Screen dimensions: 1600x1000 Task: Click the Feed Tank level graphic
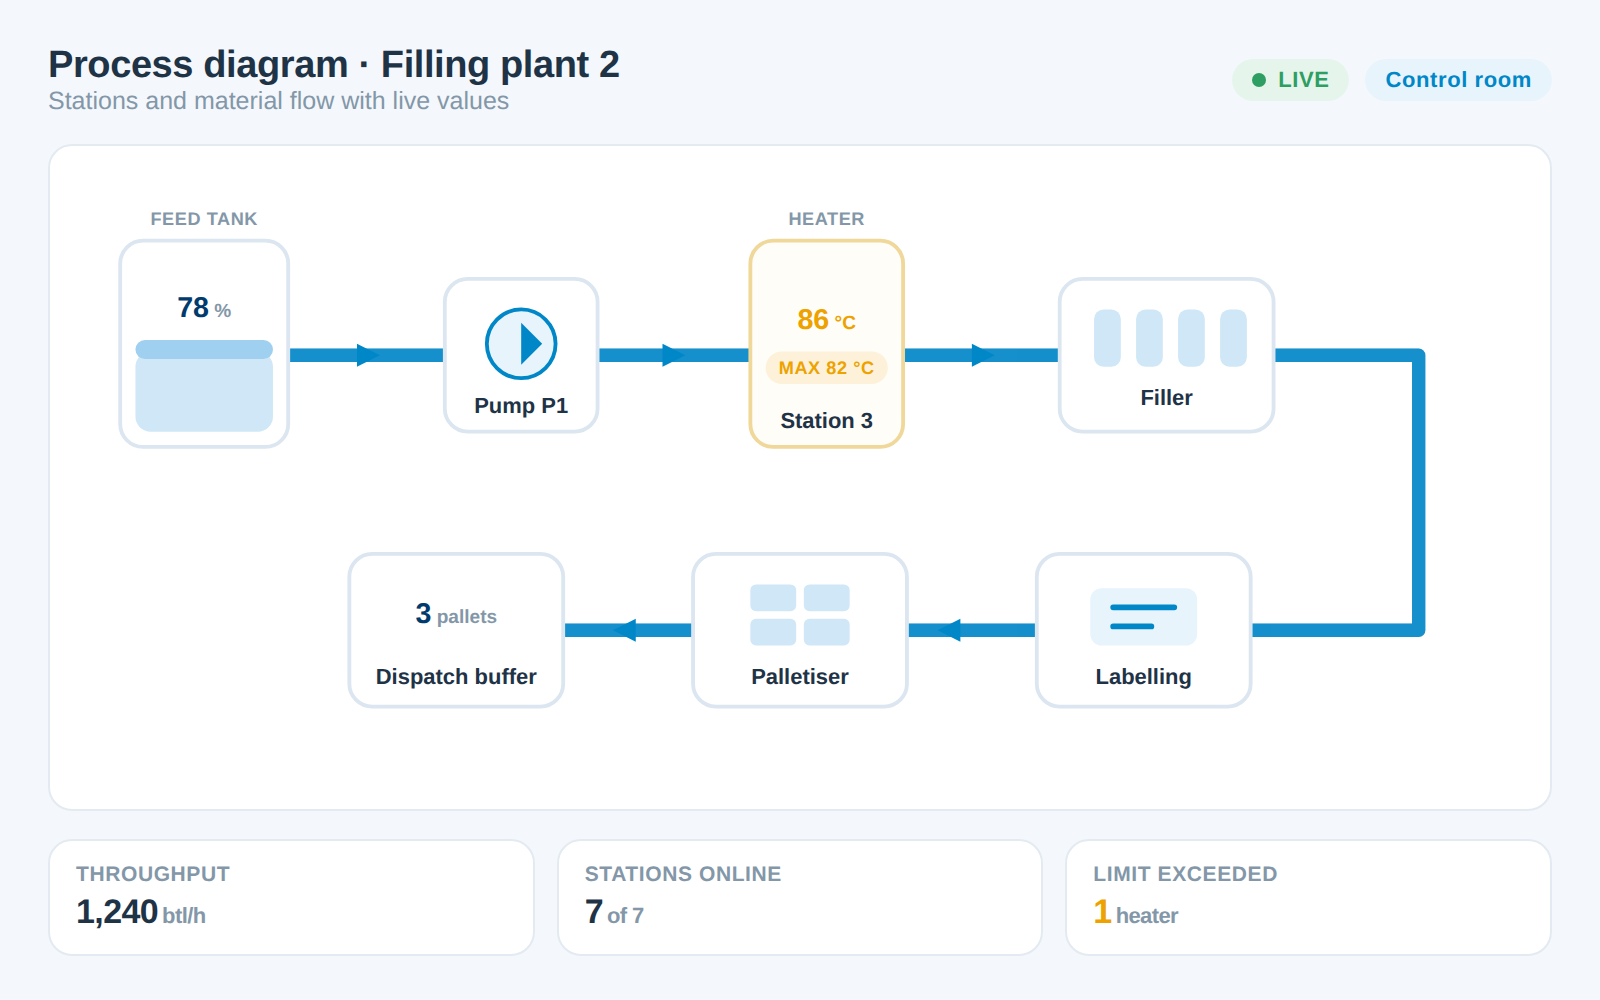(x=204, y=386)
